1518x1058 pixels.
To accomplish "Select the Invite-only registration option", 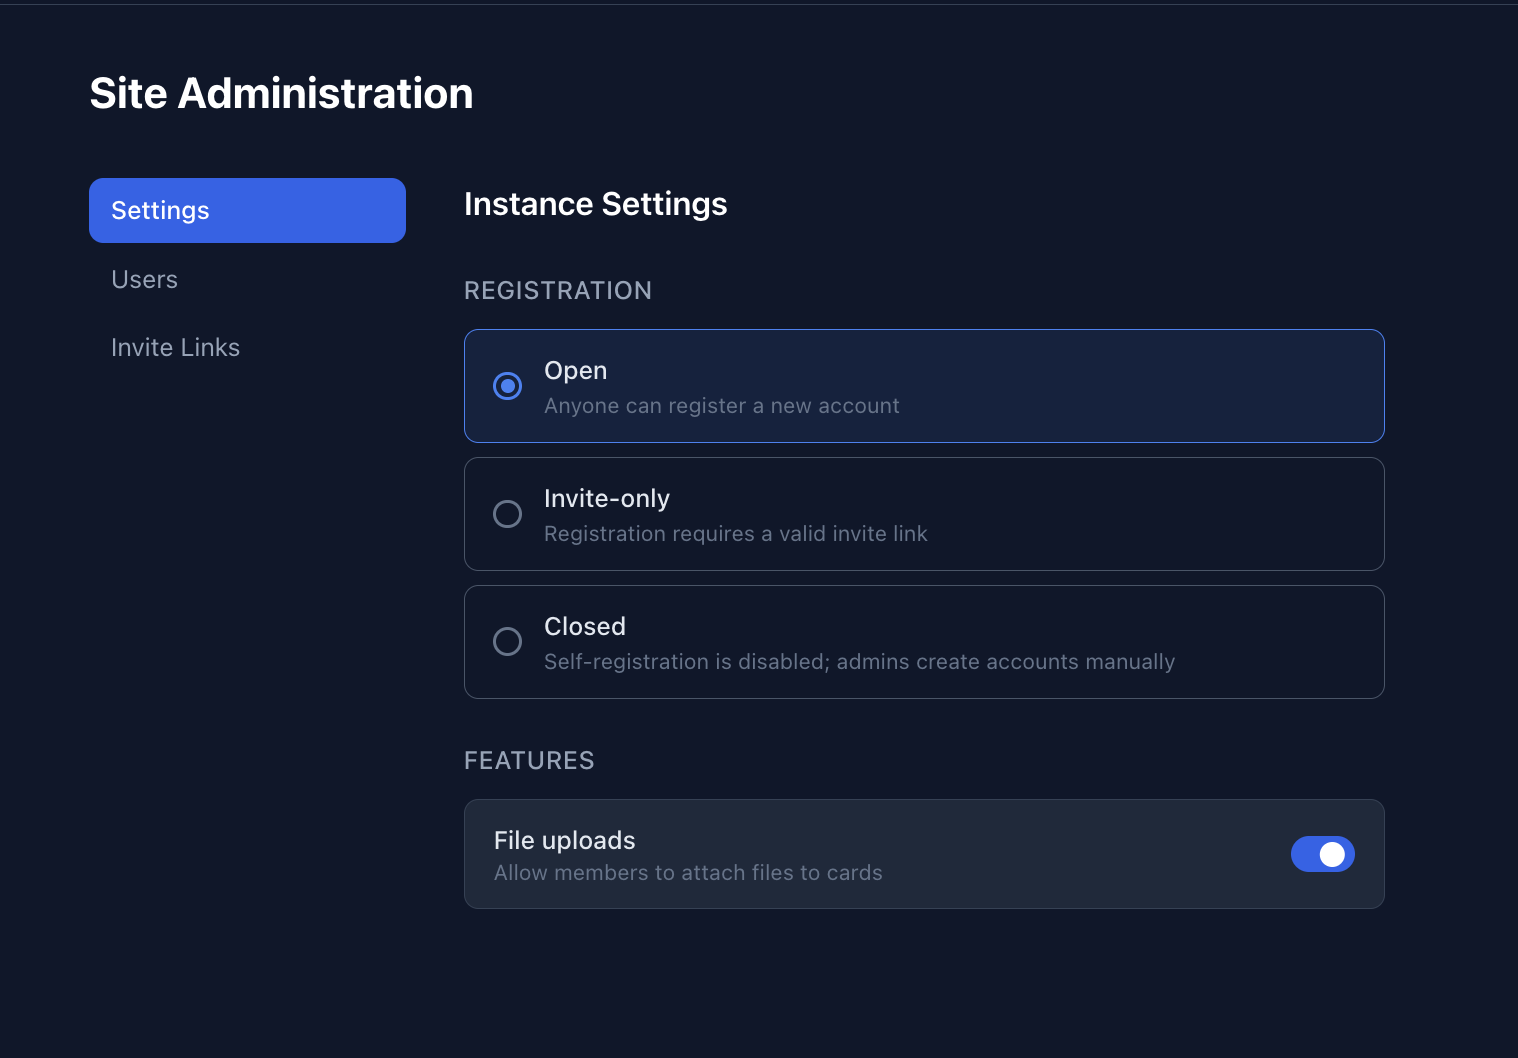I will (x=507, y=514).
